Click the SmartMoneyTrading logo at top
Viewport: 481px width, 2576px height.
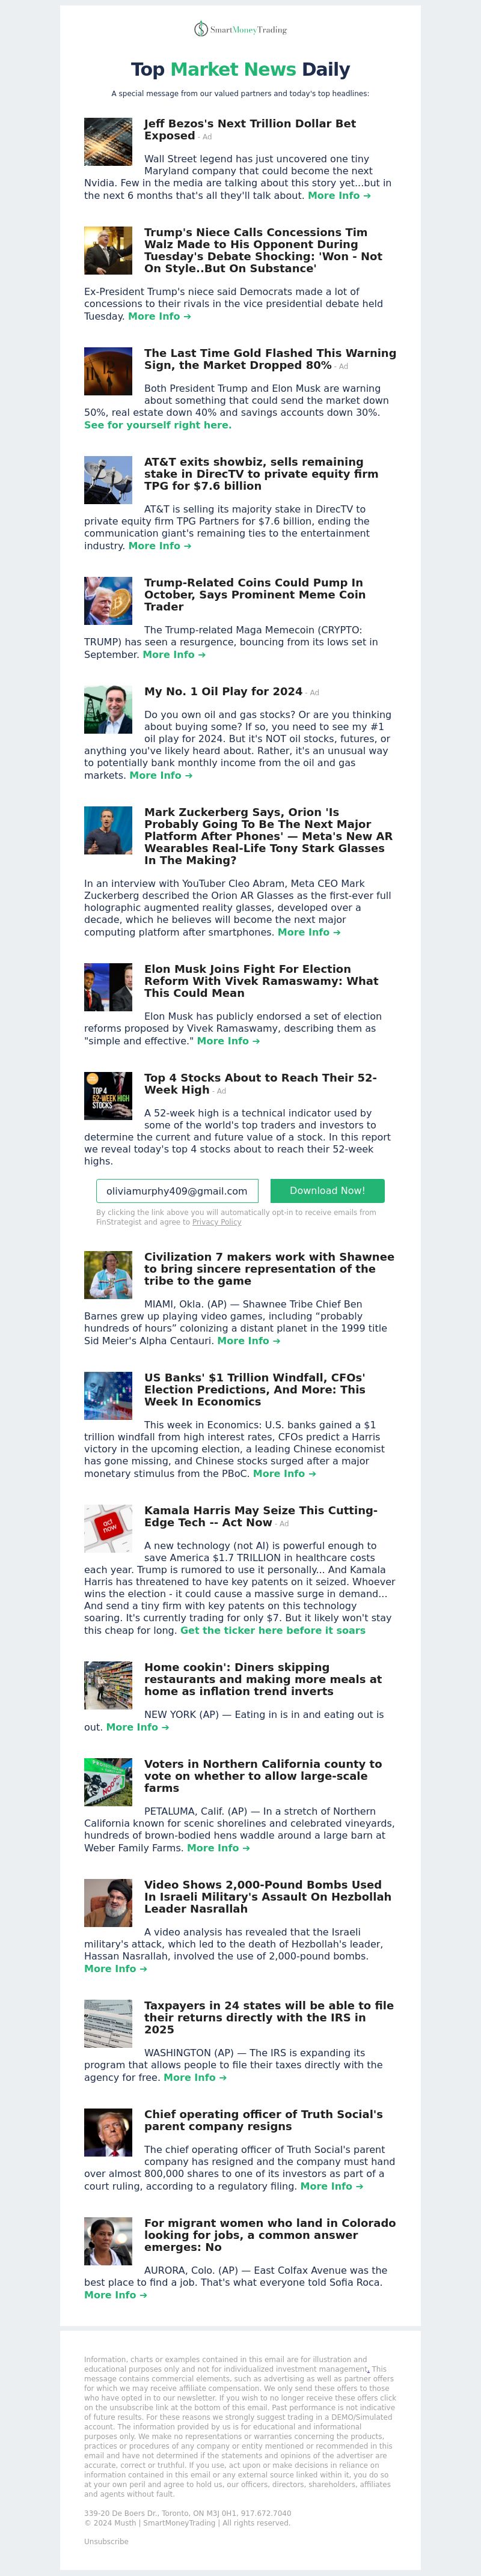240,30
